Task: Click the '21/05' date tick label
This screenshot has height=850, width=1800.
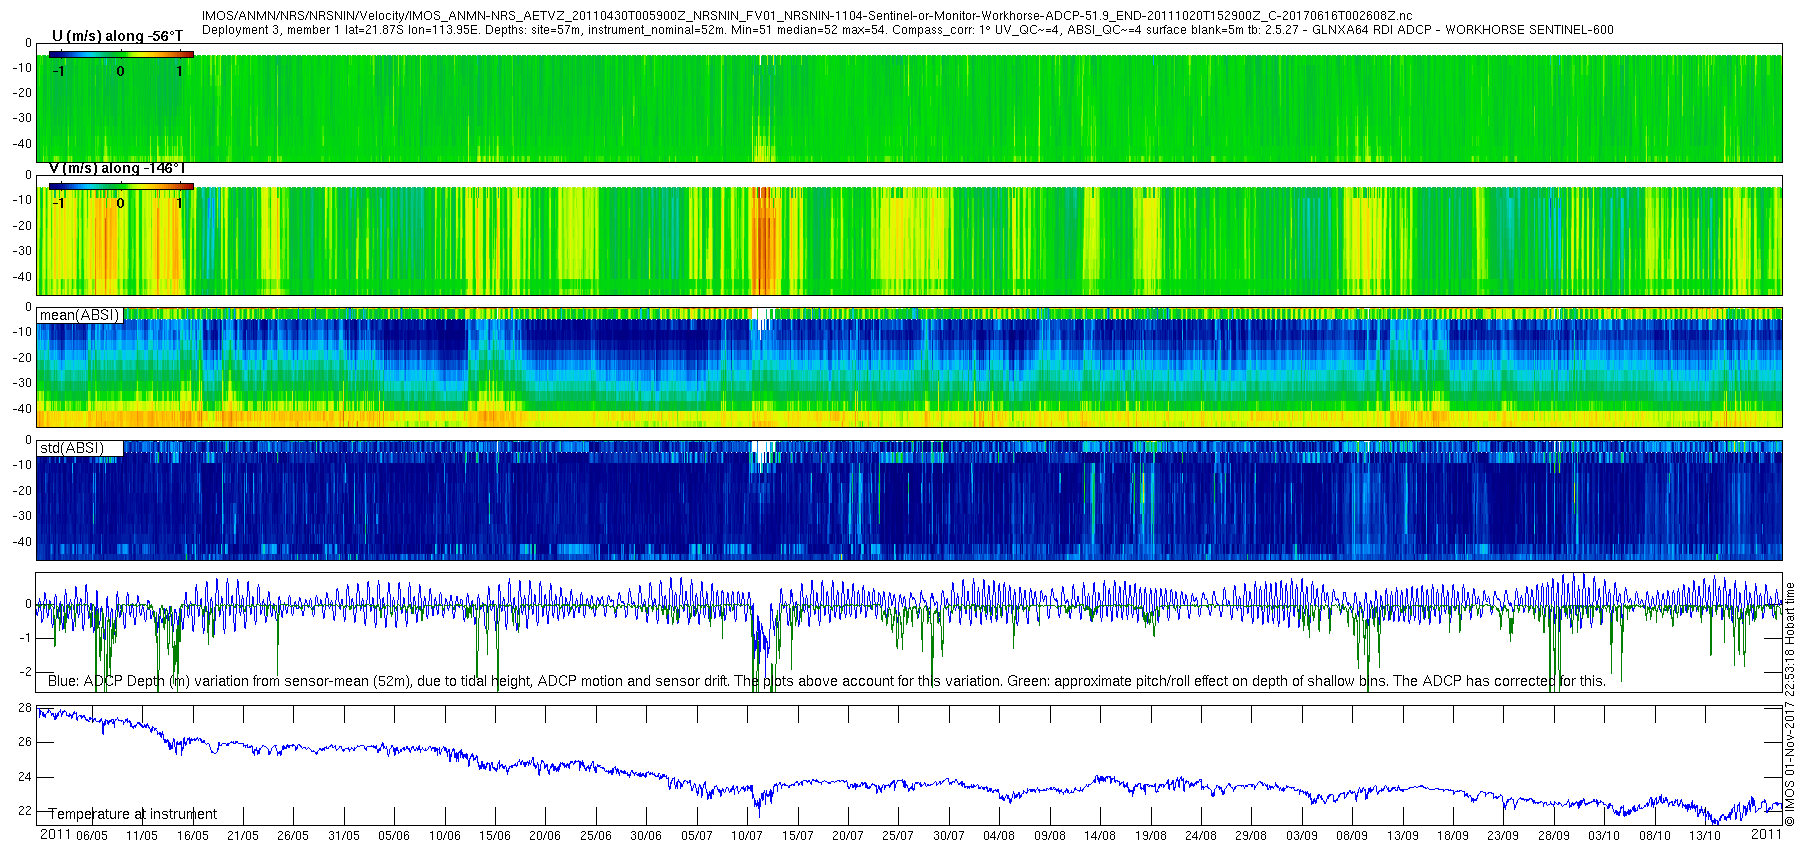Action: 243,836
